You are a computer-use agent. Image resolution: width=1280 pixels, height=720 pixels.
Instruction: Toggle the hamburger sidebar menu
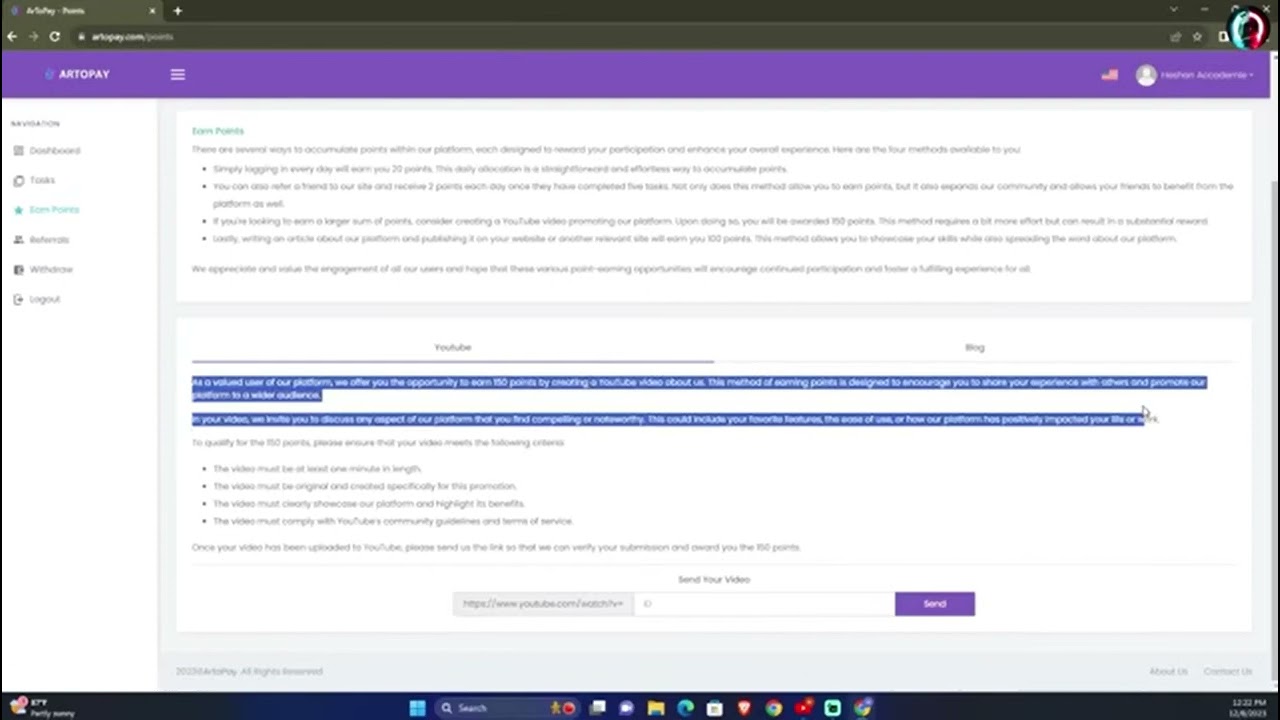pyautogui.click(x=178, y=74)
